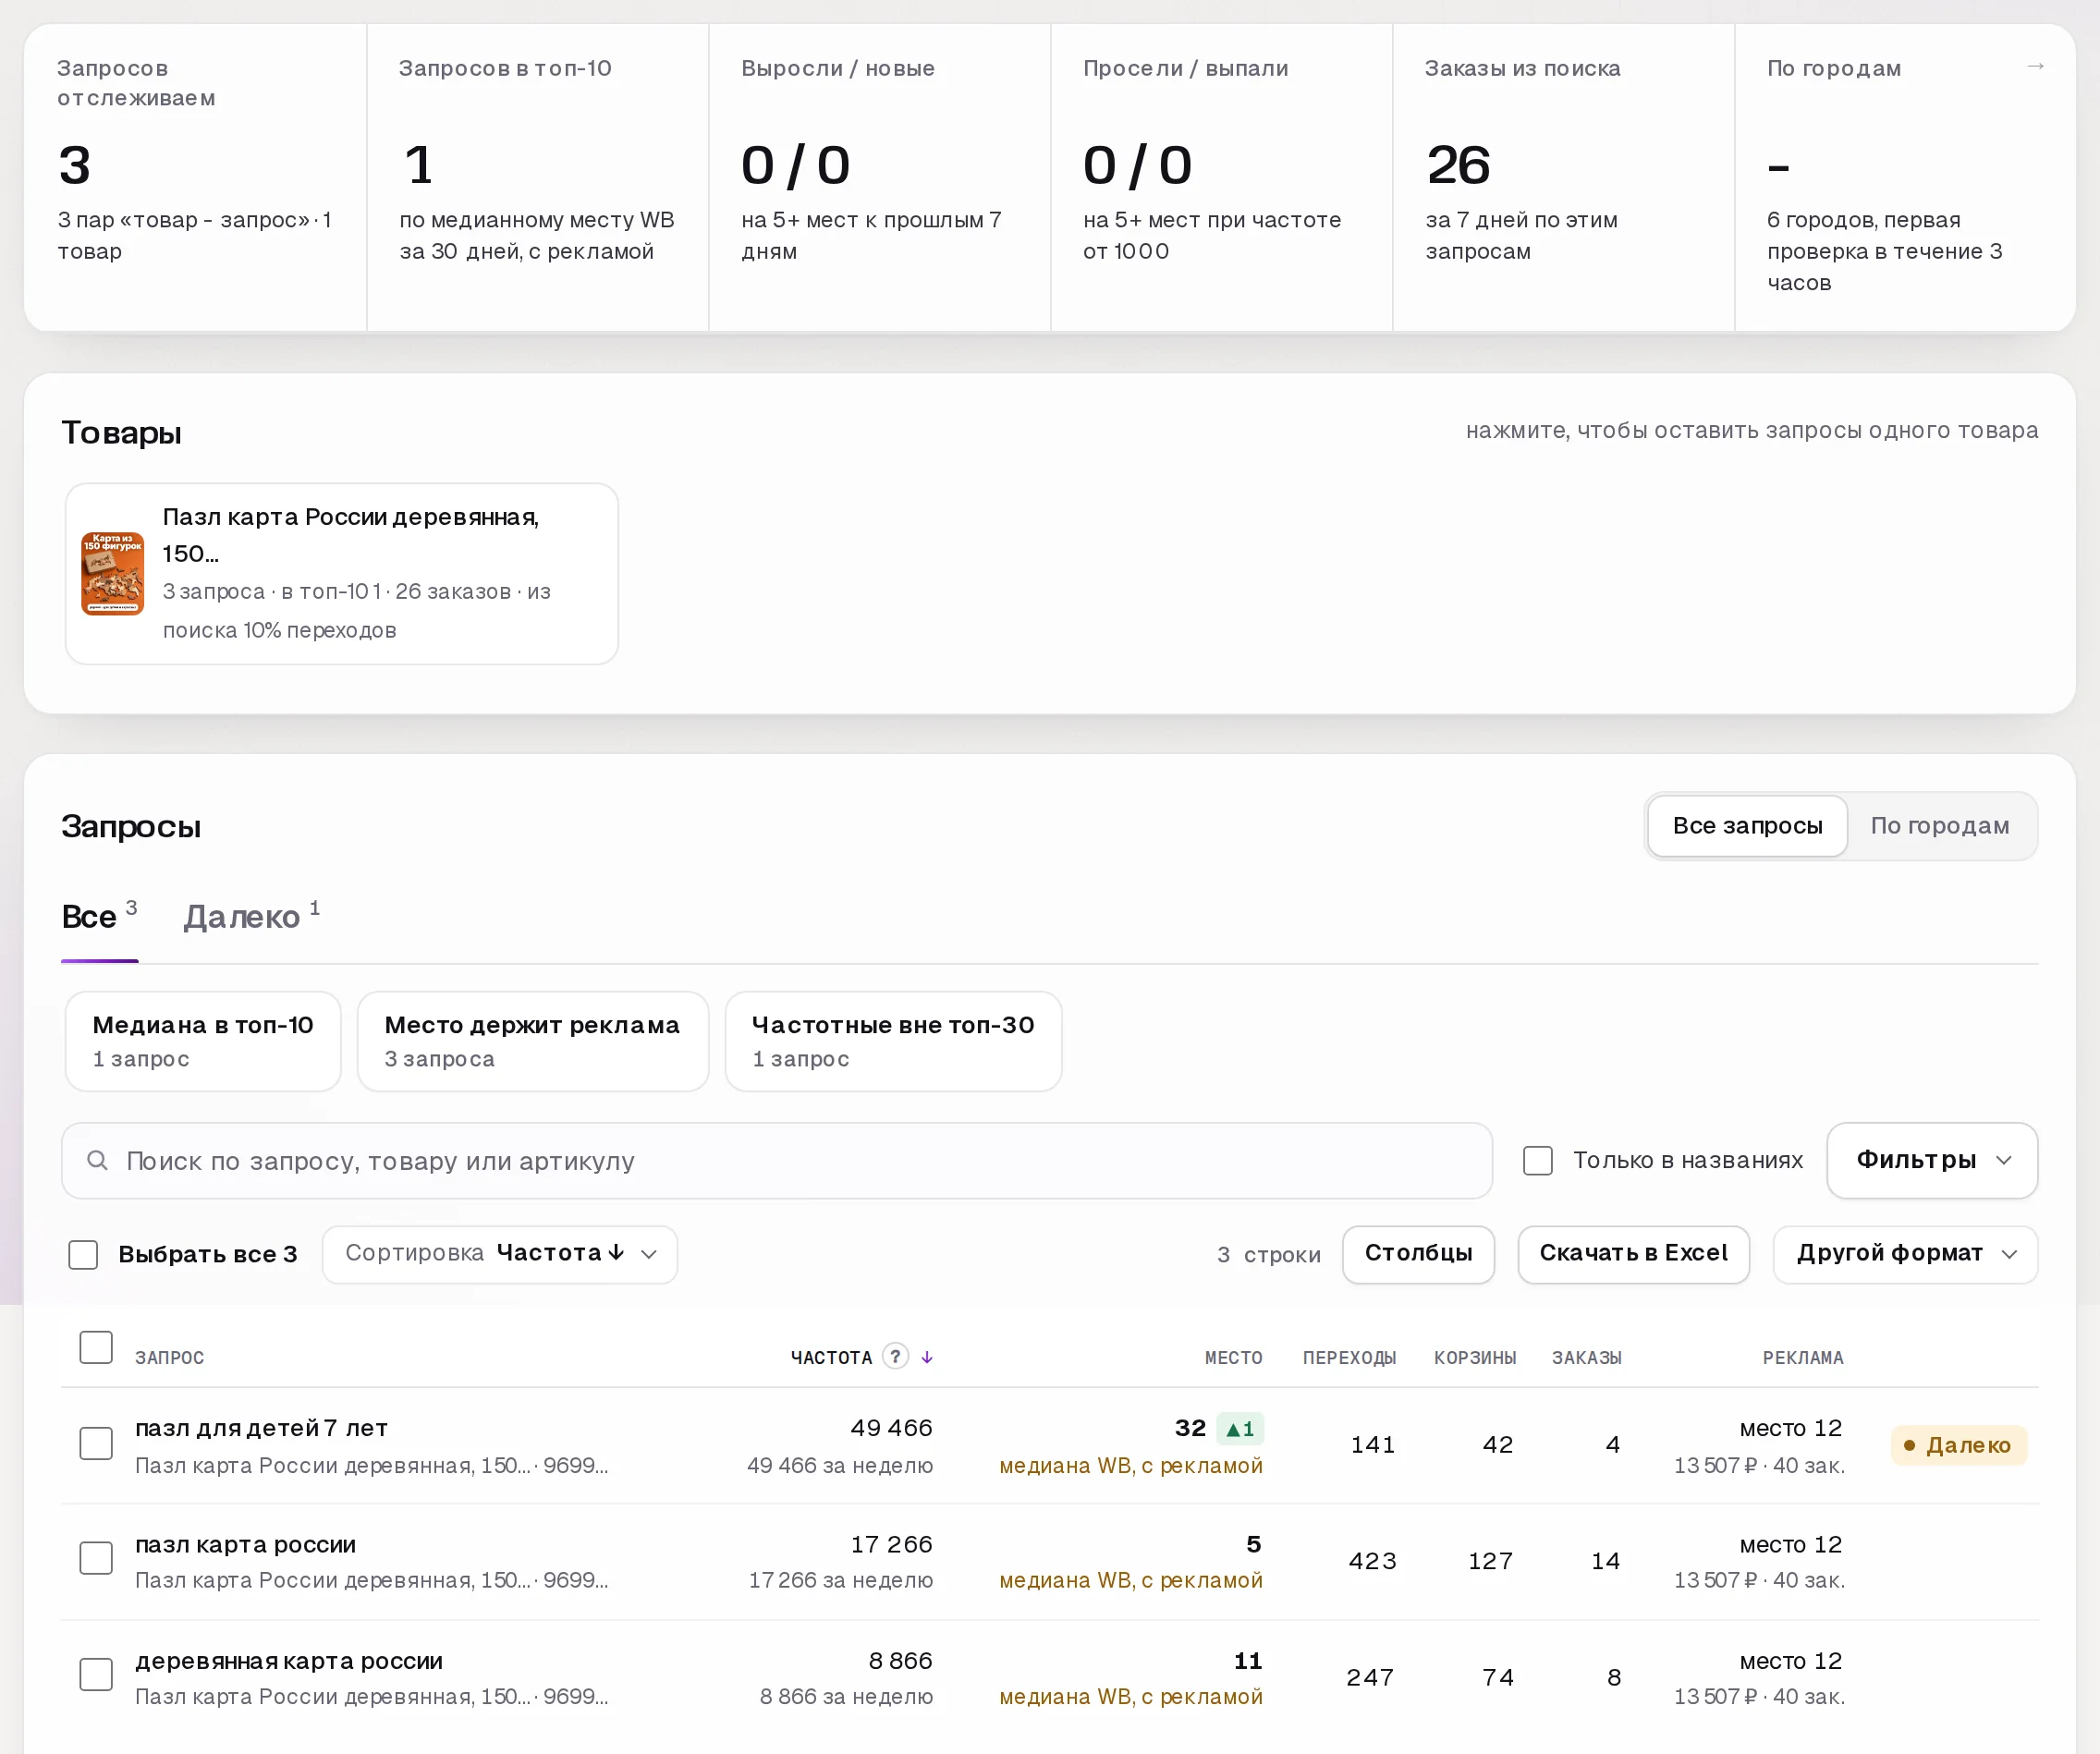The width and height of the screenshot is (2100, 1754).
Task: Click the Далеко status badge in first row
Action: click(1958, 1445)
